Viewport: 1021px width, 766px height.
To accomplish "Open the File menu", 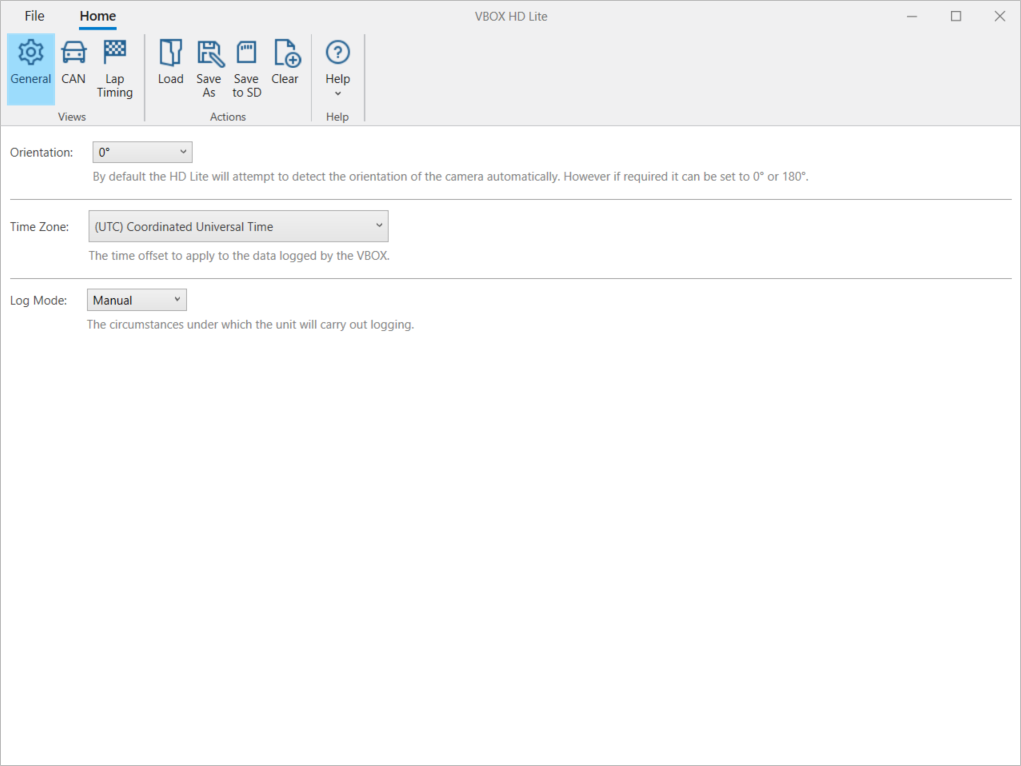I will (x=35, y=16).
